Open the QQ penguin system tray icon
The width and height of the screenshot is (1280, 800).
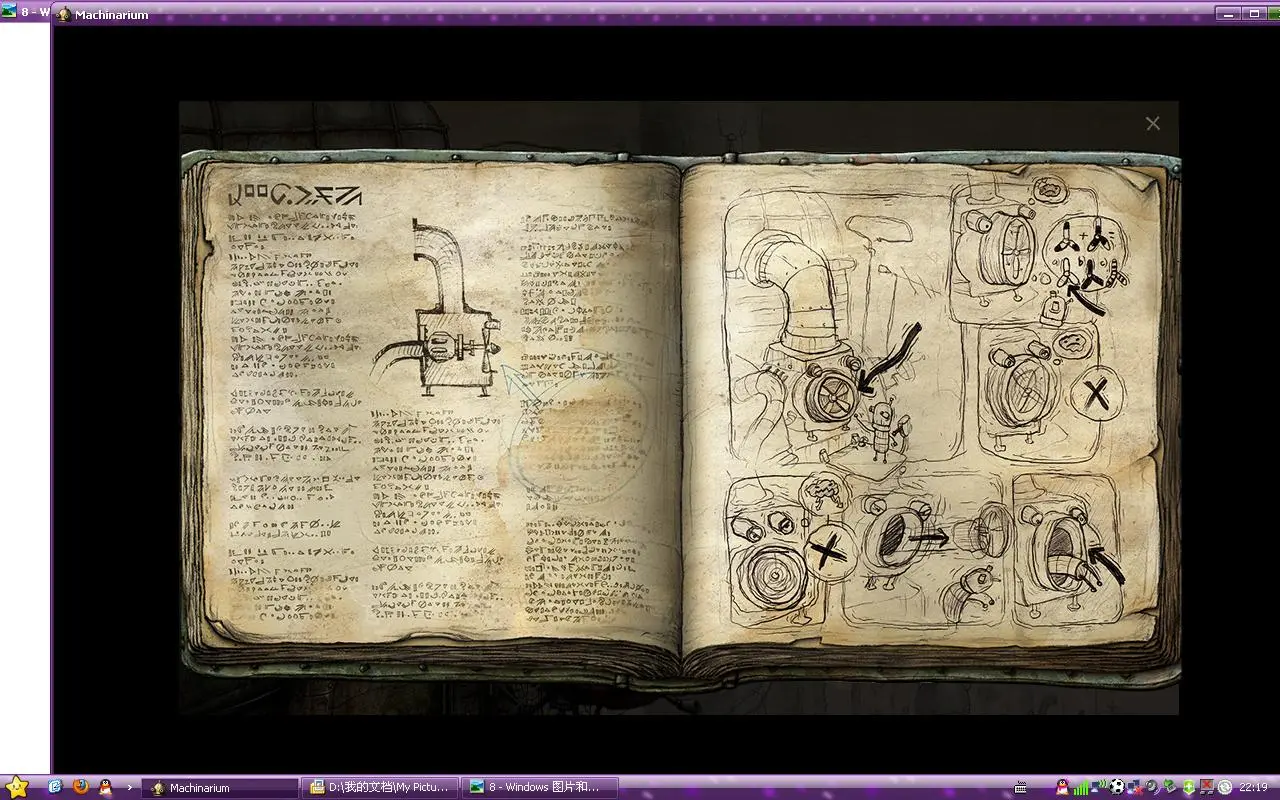[x=1062, y=787]
